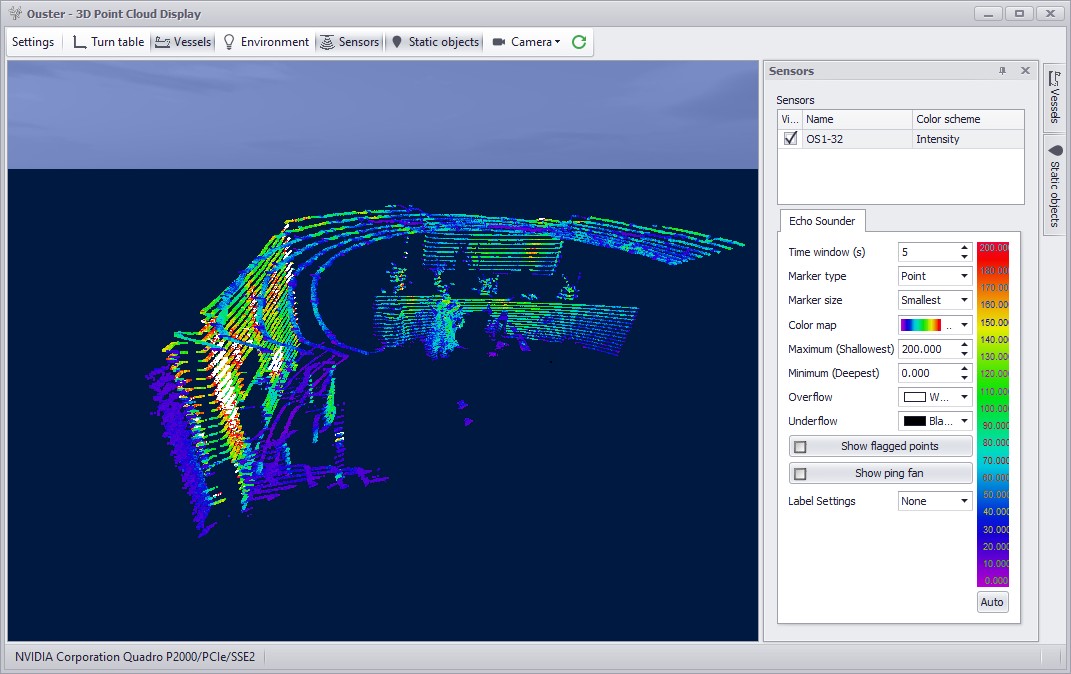Open the Settings menu
Image resolution: width=1071 pixels, height=674 pixels.
tap(33, 42)
